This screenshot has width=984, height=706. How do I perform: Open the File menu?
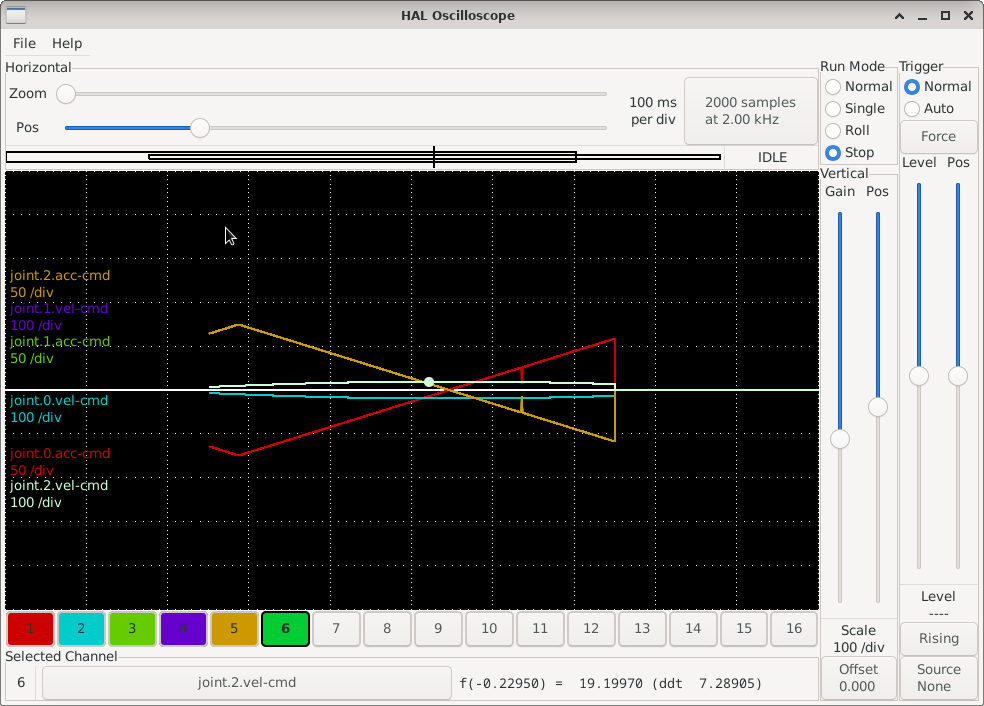24,44
